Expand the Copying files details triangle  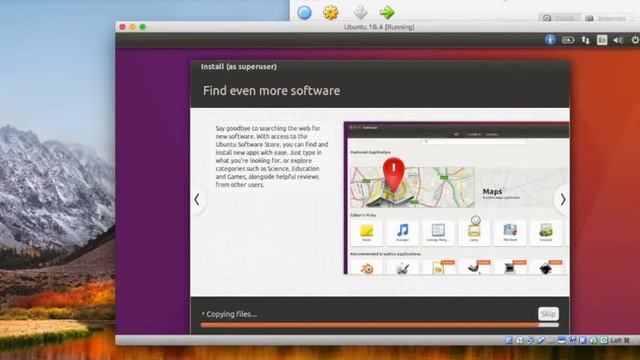click(x=203, y=314)
